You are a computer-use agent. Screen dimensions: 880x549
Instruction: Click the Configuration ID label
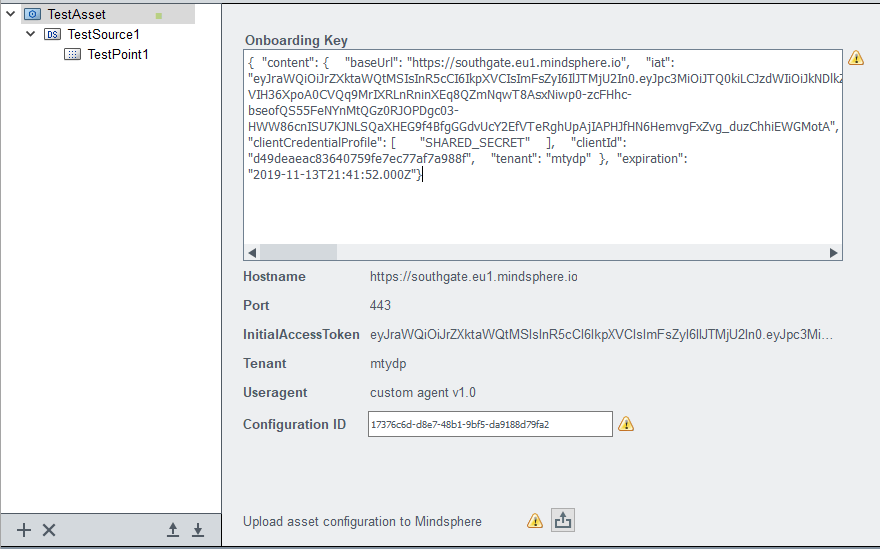click(295, 424)
